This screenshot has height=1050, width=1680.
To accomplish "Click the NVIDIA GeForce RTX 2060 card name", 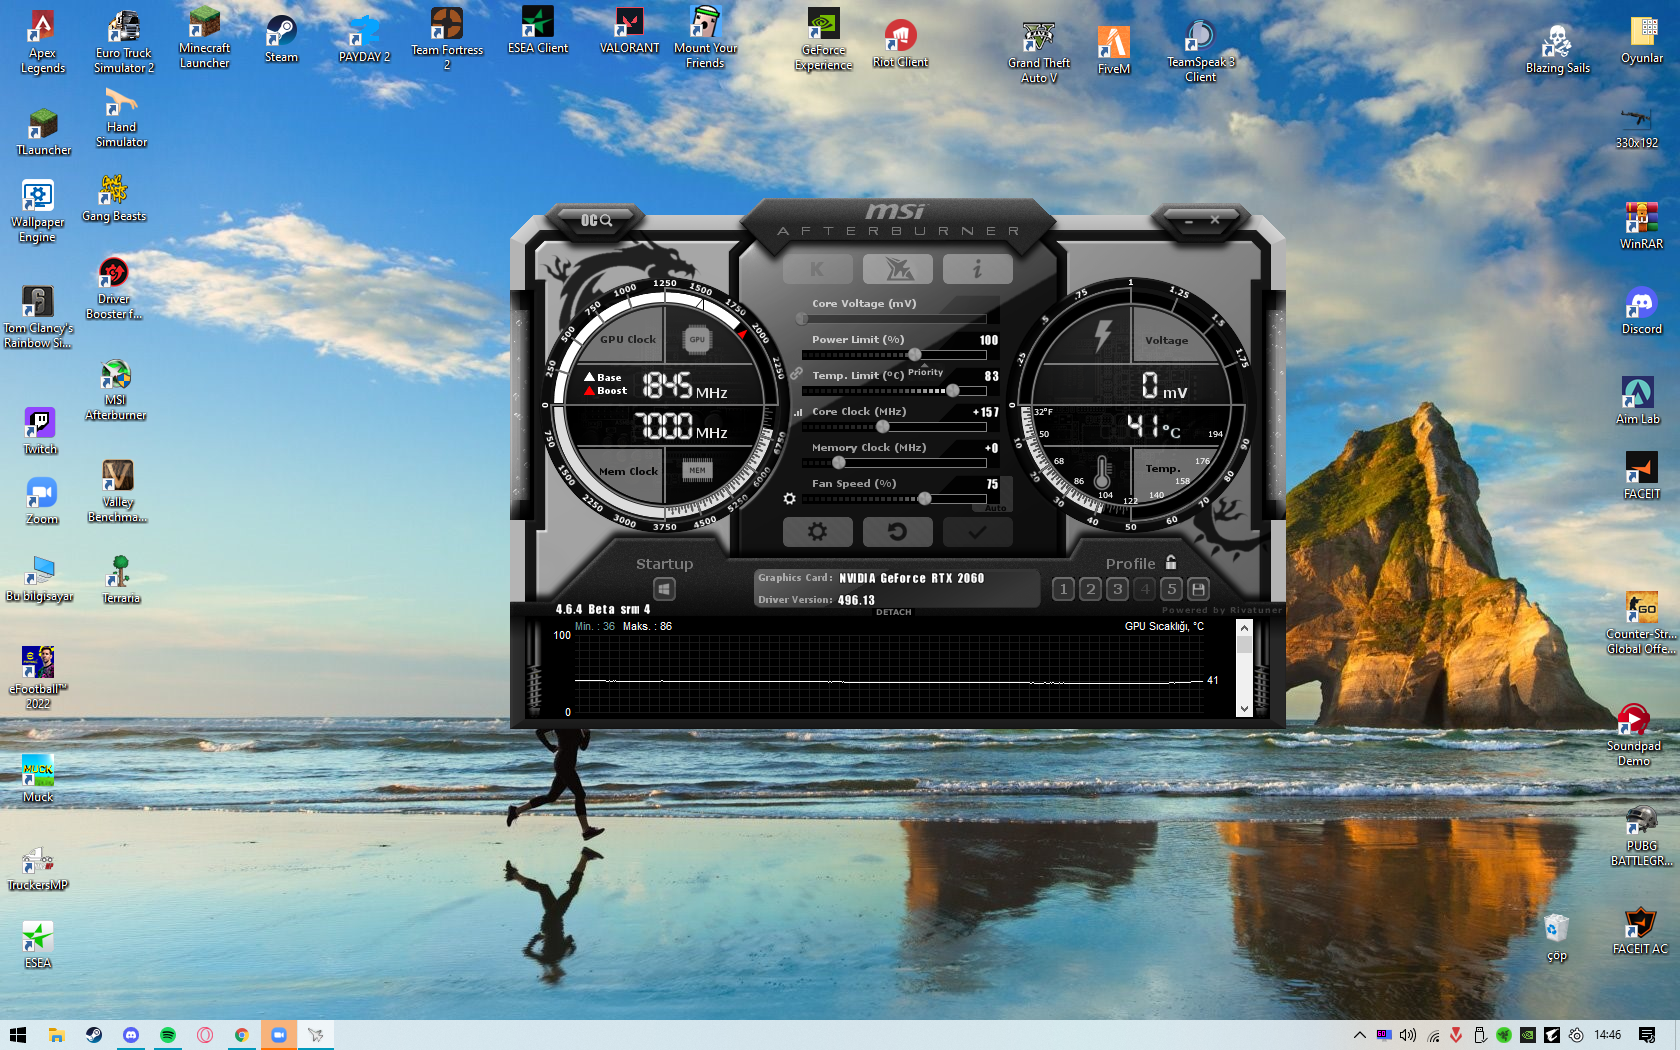I will [x=911, y=578].
